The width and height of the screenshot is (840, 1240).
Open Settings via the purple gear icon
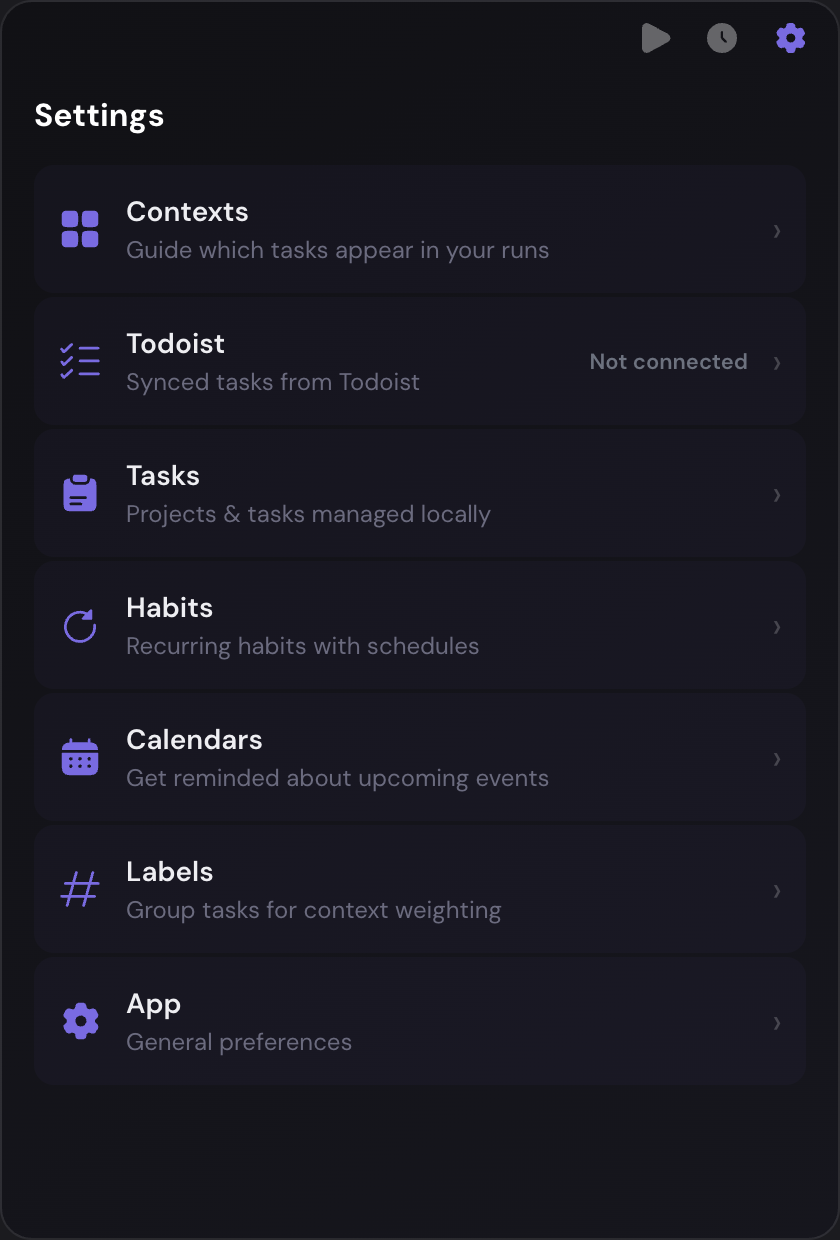point(790,38)
